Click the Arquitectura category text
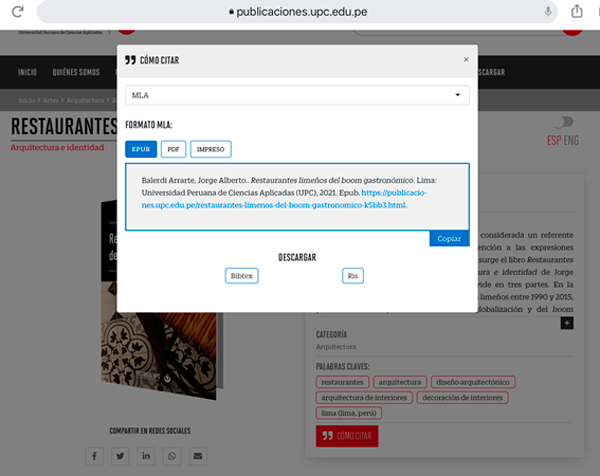600x476 pixels. click(336, 347)
